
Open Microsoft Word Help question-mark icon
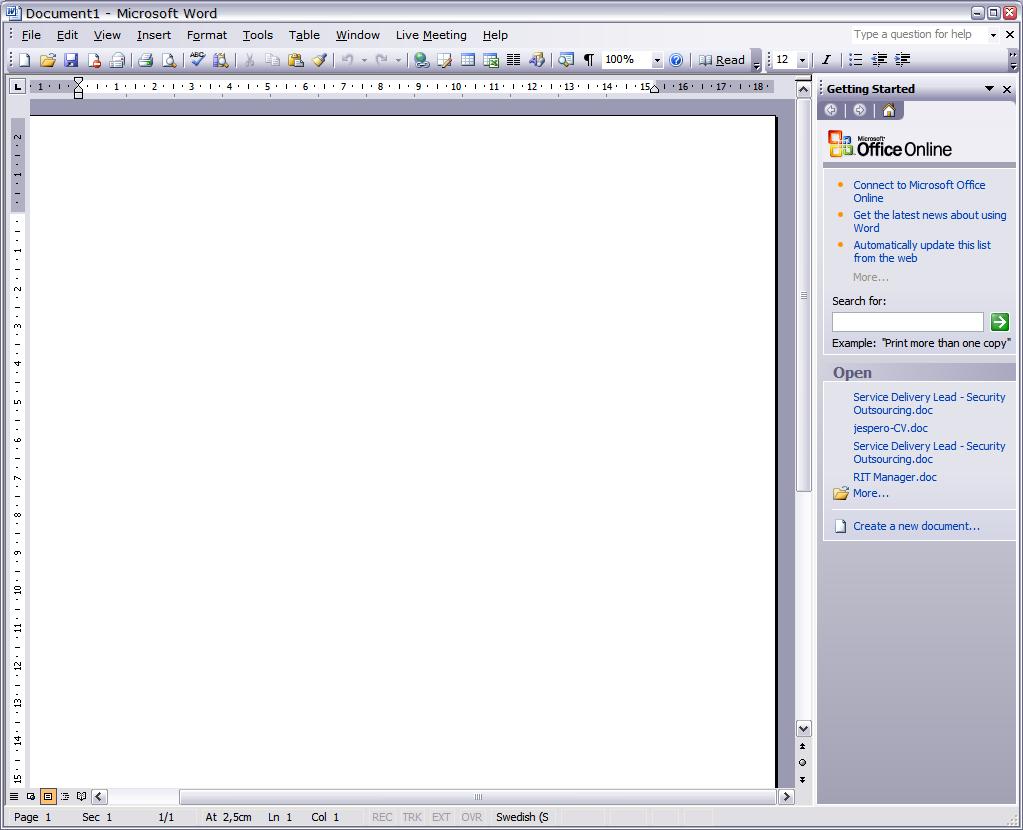[x=677, y=60]
